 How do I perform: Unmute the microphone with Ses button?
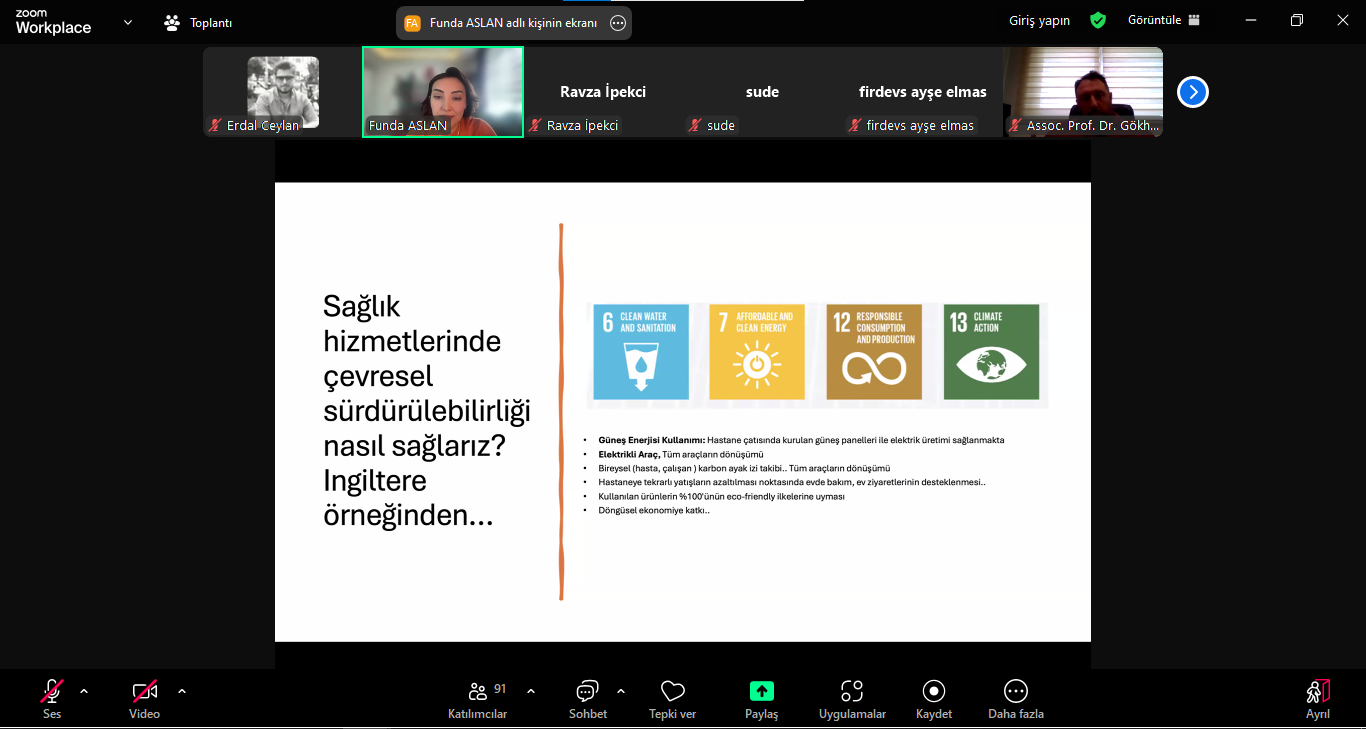click(52, 691)
